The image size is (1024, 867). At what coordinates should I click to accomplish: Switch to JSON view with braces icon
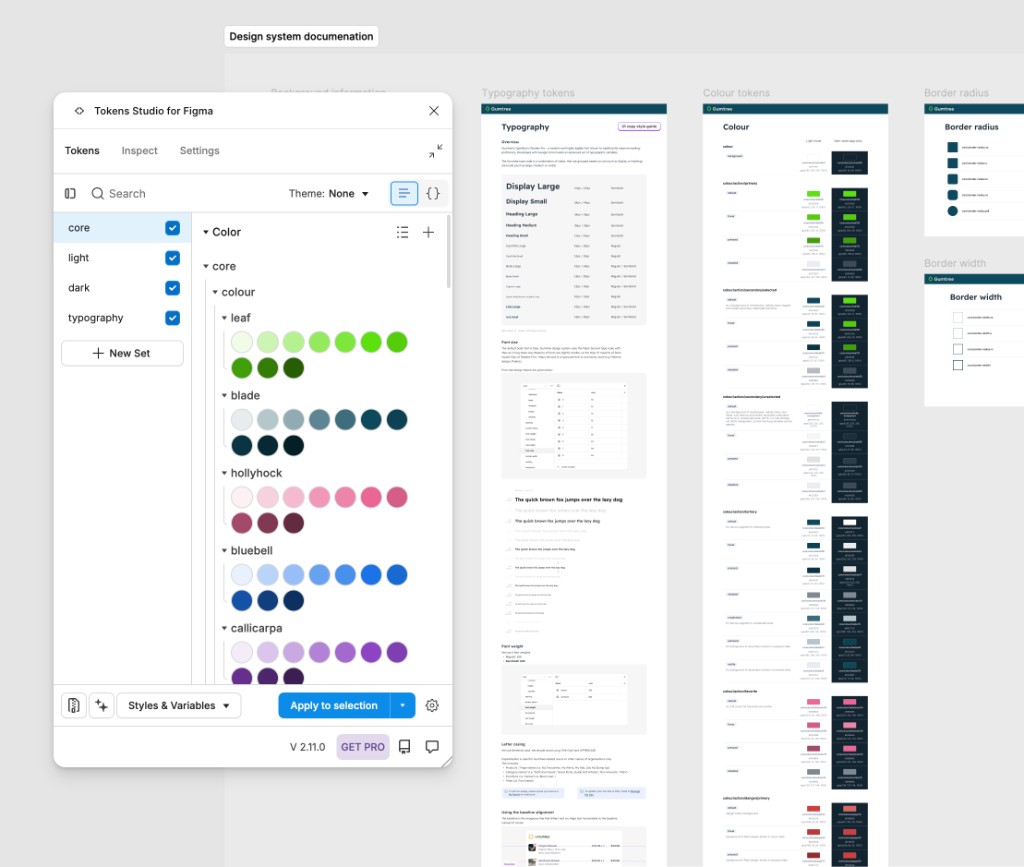[433, 193]
